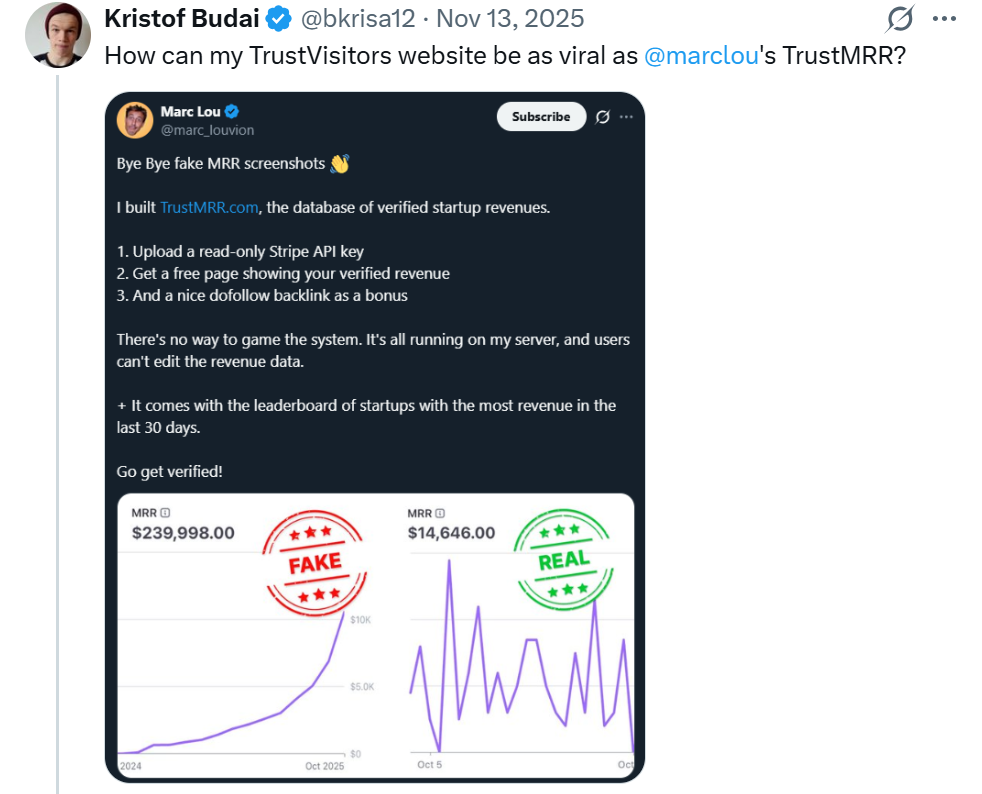Click Kristof Budai's profile name

(x=180, y=18)
